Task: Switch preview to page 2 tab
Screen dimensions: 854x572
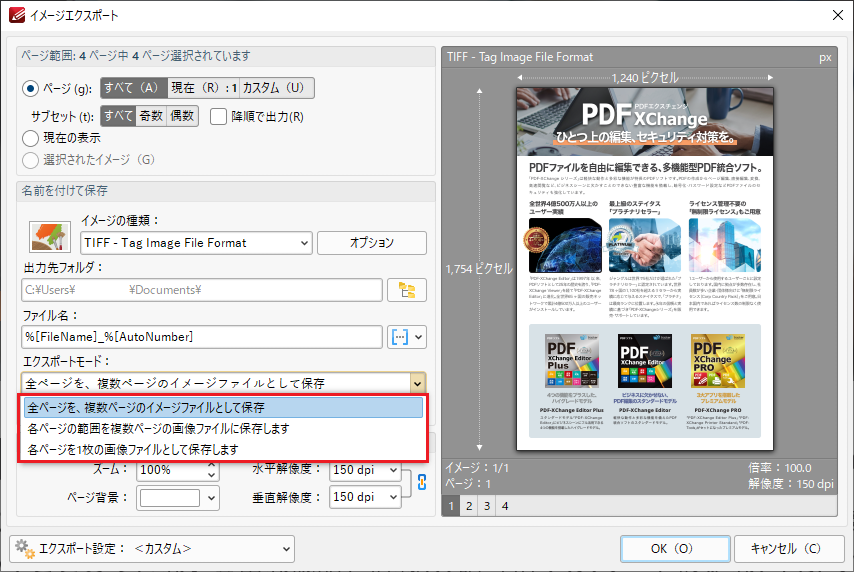Action: click(469, 506)
